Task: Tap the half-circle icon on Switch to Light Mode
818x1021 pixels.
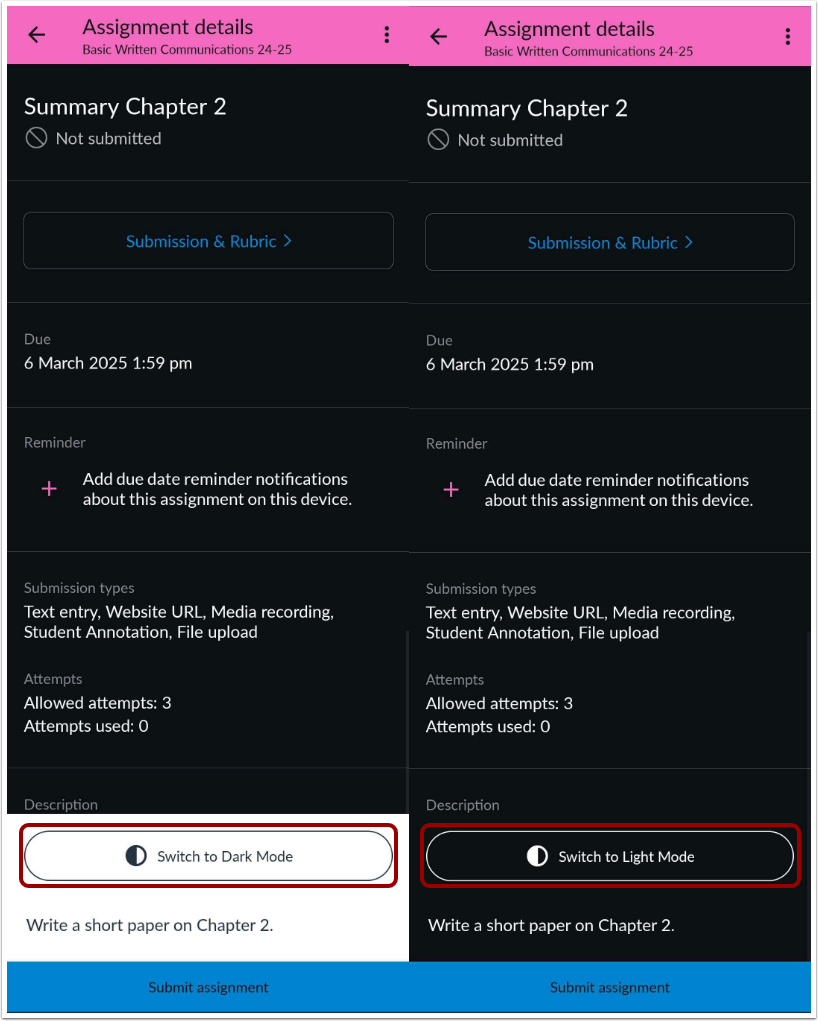Action: click(x=537, y=856)
